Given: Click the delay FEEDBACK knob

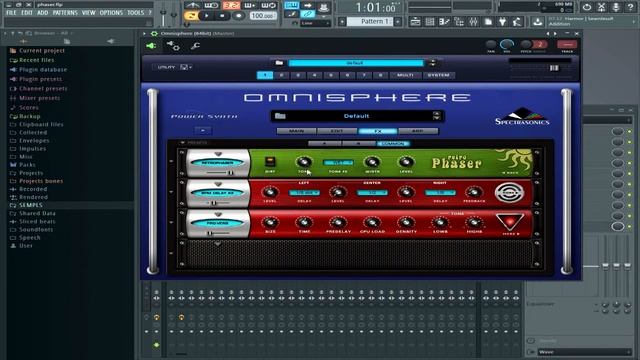Looking at the screenshot, I should (474, 192).
